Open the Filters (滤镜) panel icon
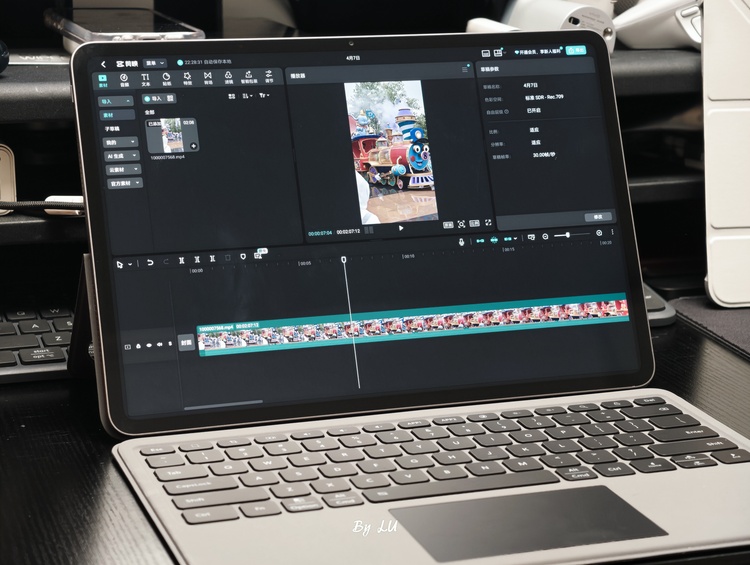 [x=229, y=79]
